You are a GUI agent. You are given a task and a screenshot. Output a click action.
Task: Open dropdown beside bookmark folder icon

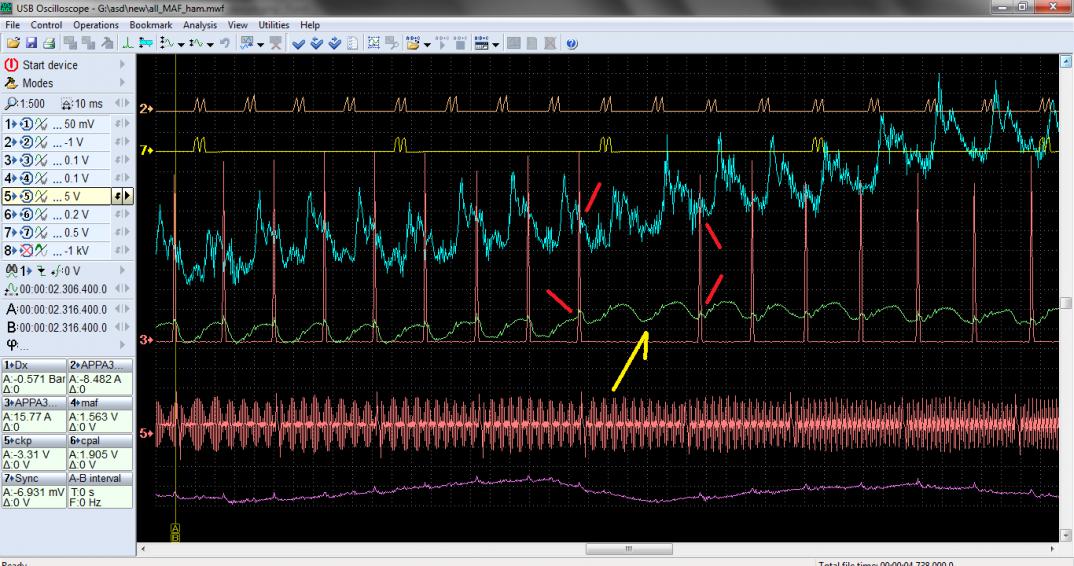[427, 45]
